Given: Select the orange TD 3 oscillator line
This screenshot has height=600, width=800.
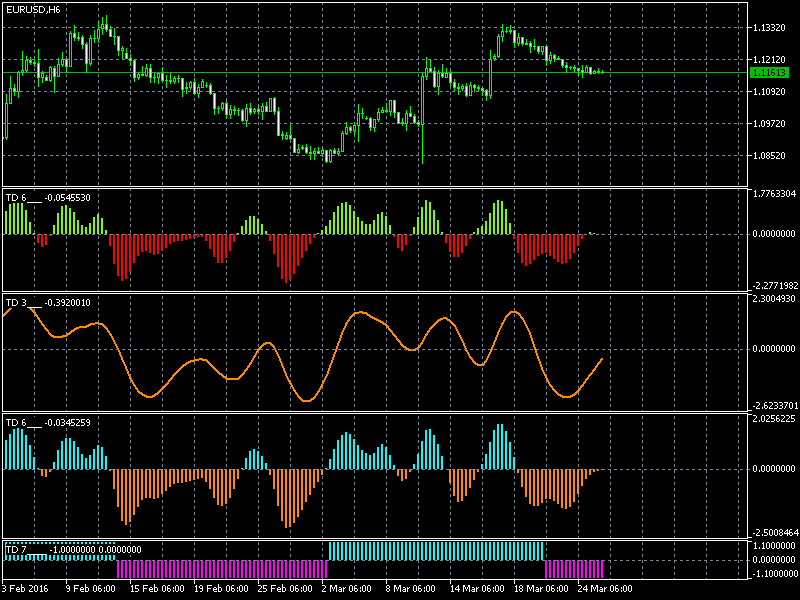Looking at the screenshot, I should click(x=150, y=395).
